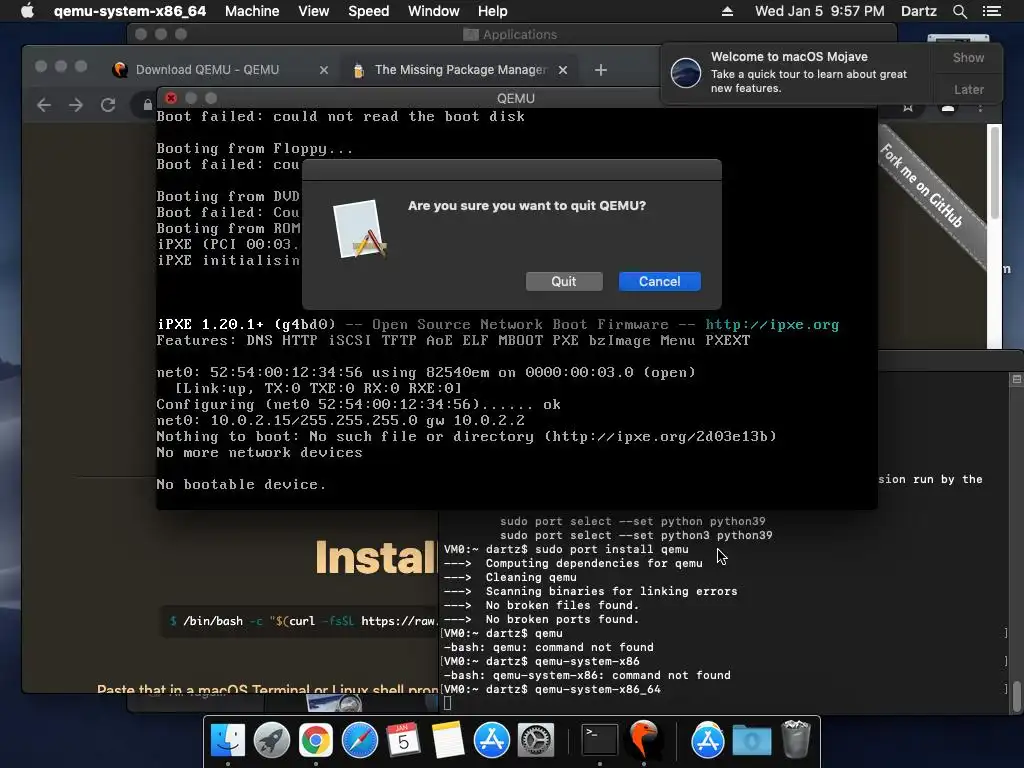The height and width of the screenshot is (768, 1024).
Task: Click the lock icon in the address bar
Action: coord(148,105)
